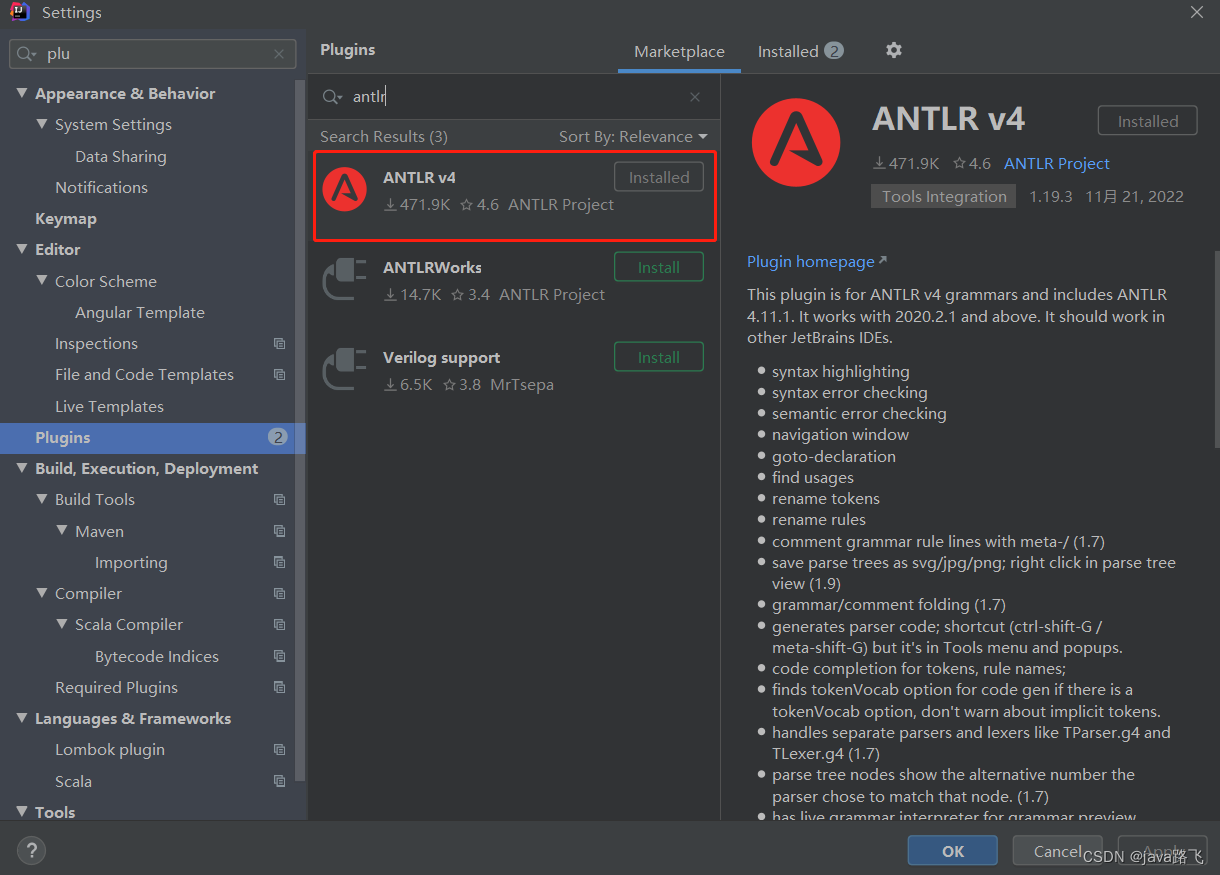Click the 'Search Results (3)' label

point(384,137)
